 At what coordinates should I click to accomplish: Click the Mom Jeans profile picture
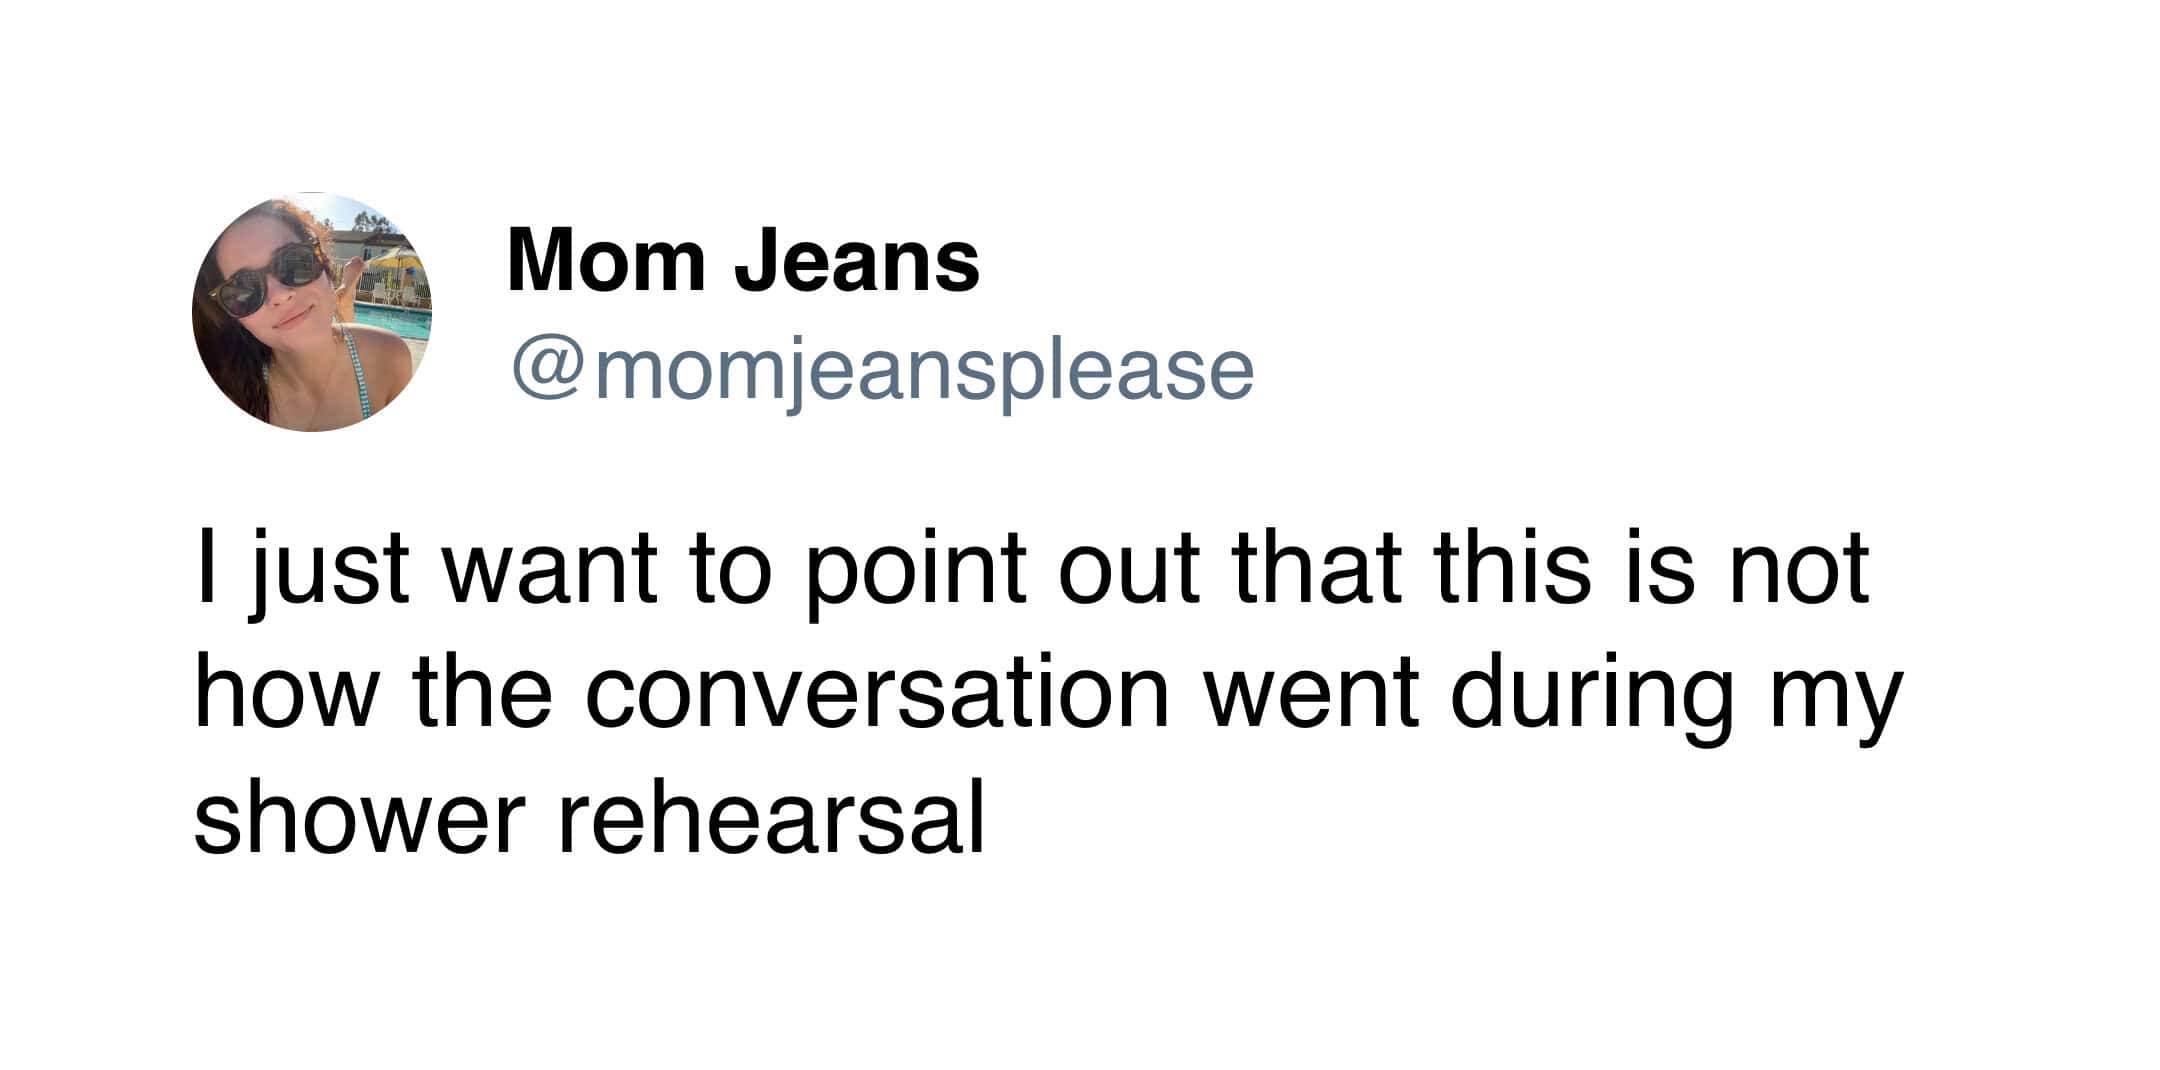coord(311,312)
